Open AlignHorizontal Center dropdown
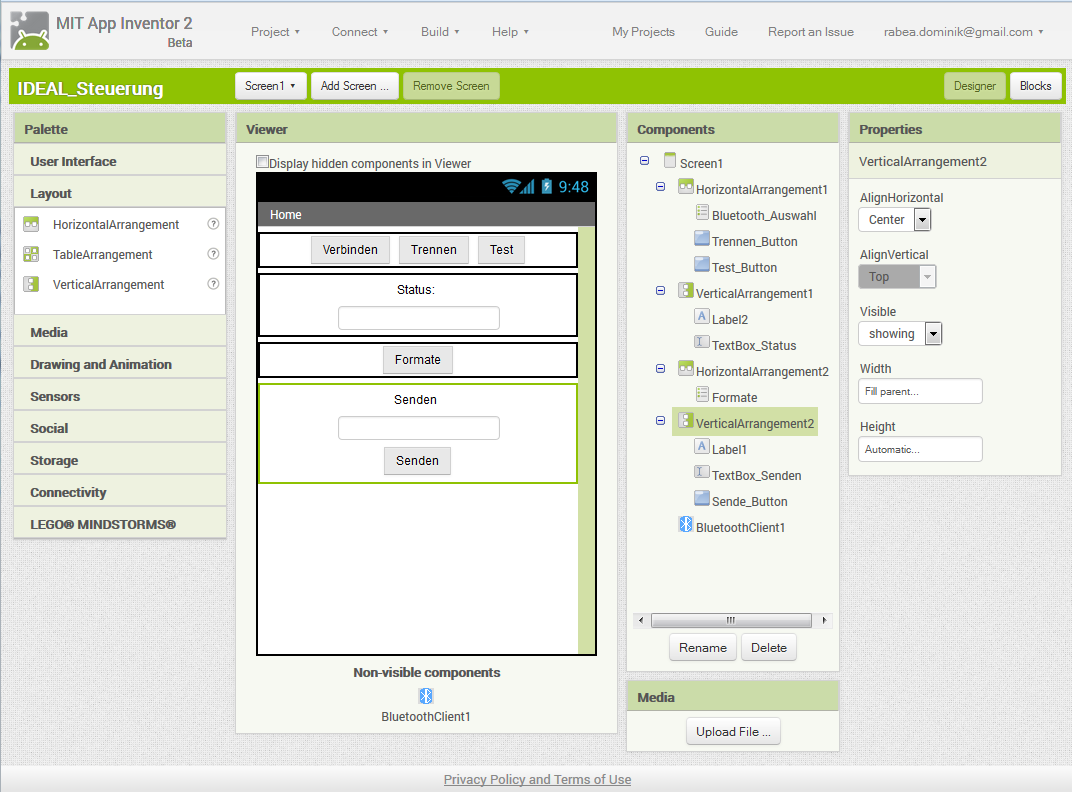The height and width of the screenshot is (792, 1072). click(x=895, y=220)
